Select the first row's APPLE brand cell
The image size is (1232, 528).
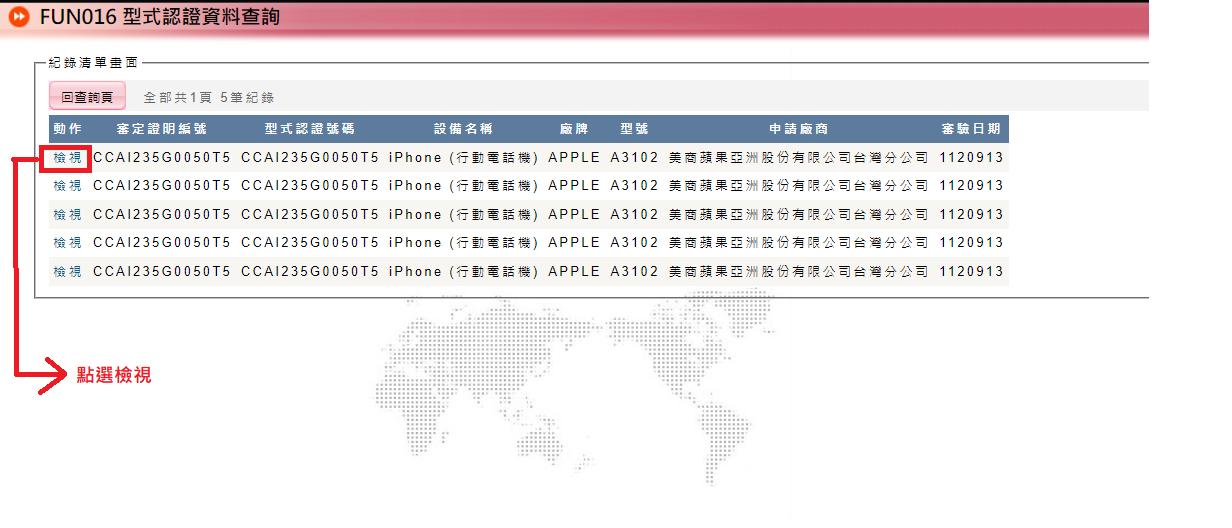point(574,158)
